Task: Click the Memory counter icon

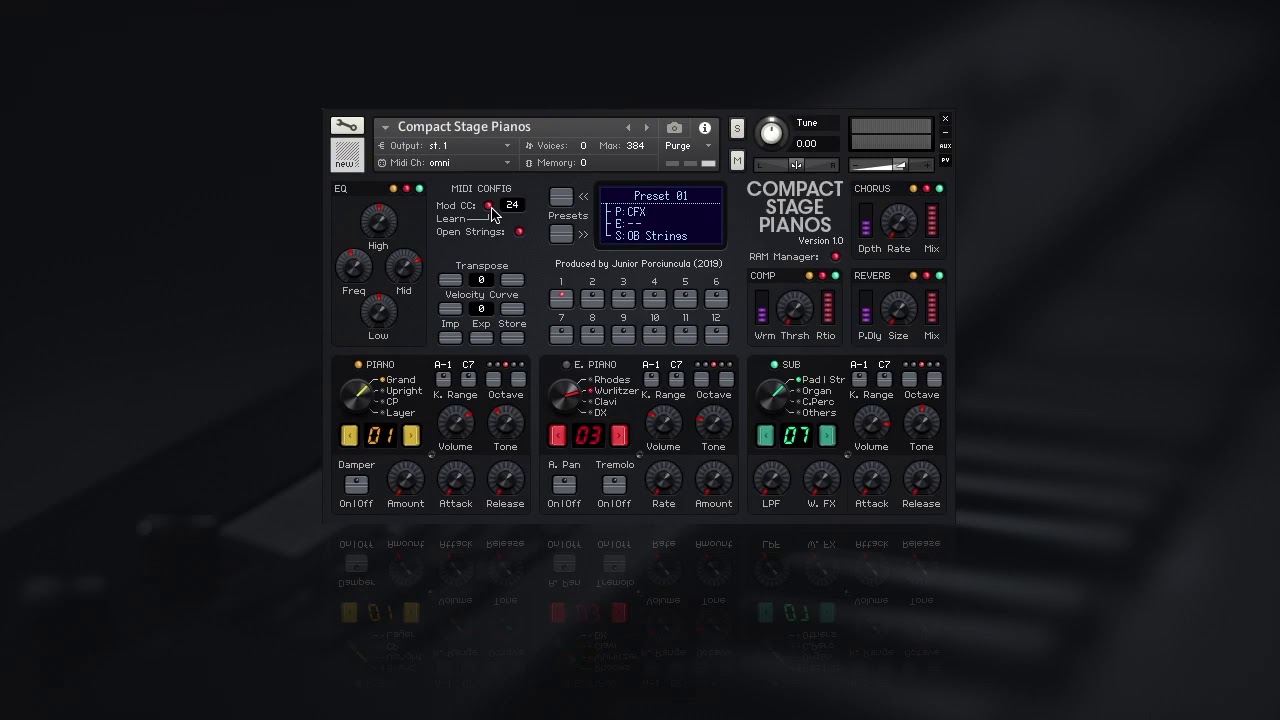Action: coord(527,162)
